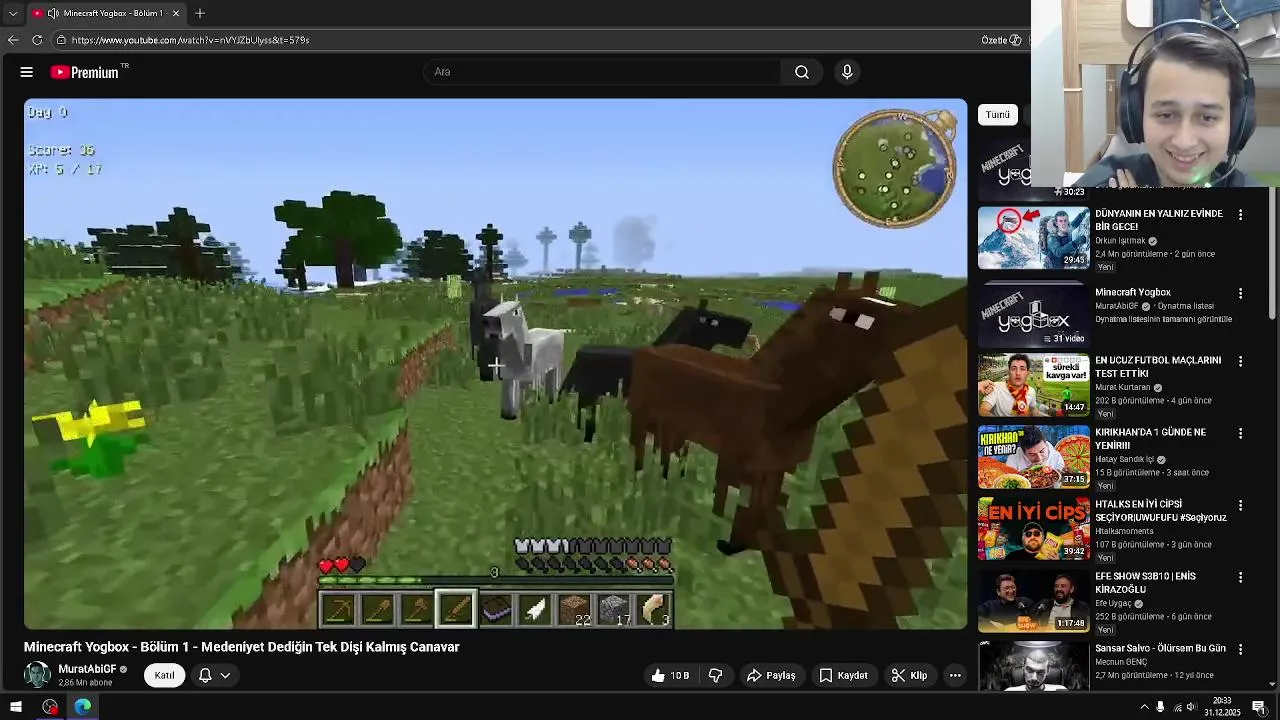Show hidden system tray icons chevron
The height and width of the screenshot is (720, 1280).
click(x=1144, y=707)
